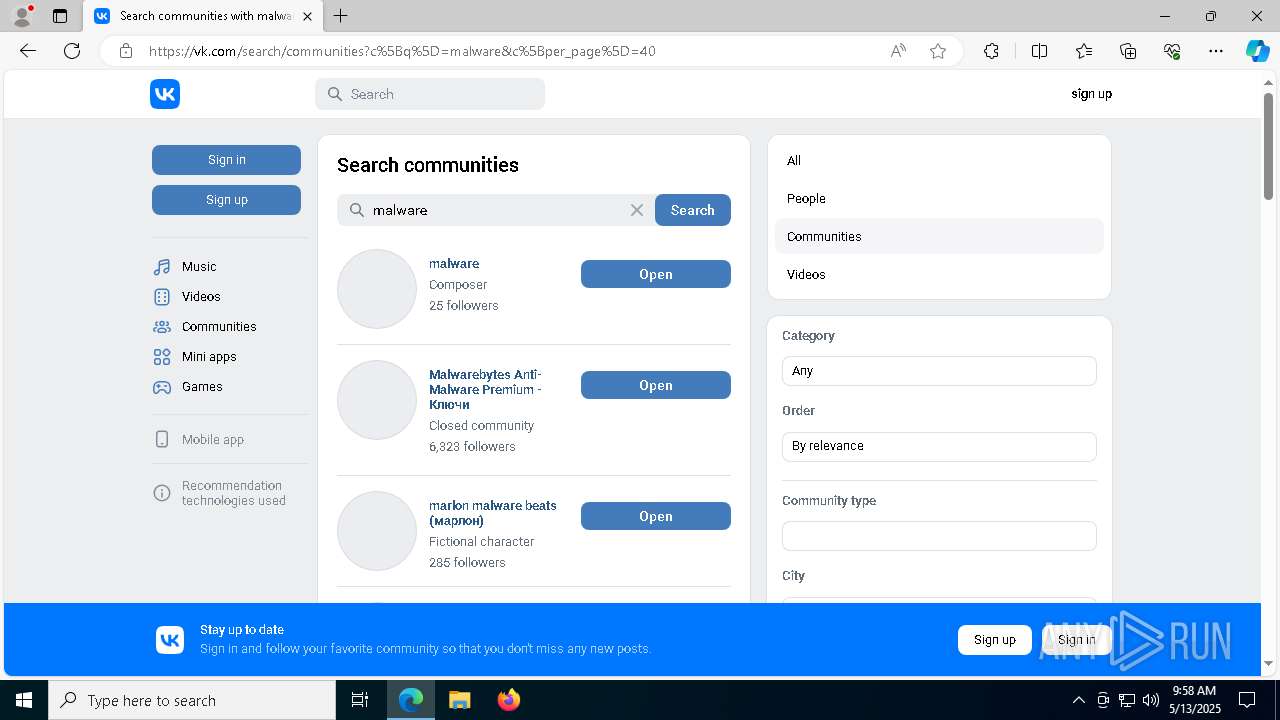Toggle Read aloud in address bar
1280x720 pixels.
[898, 51]
